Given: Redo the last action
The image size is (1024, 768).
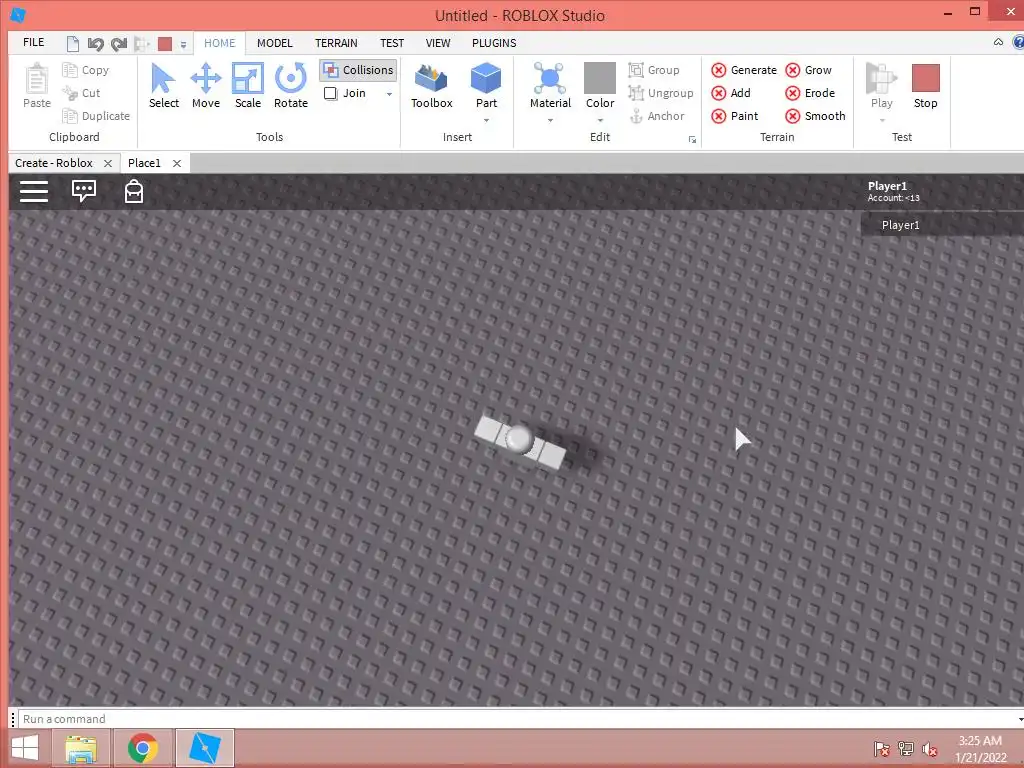Looking at the screenshot, I should click(x=119, y=44).
